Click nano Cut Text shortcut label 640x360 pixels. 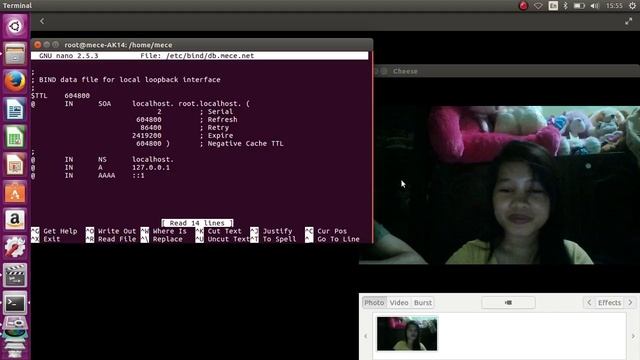click(x=224, y=231)
